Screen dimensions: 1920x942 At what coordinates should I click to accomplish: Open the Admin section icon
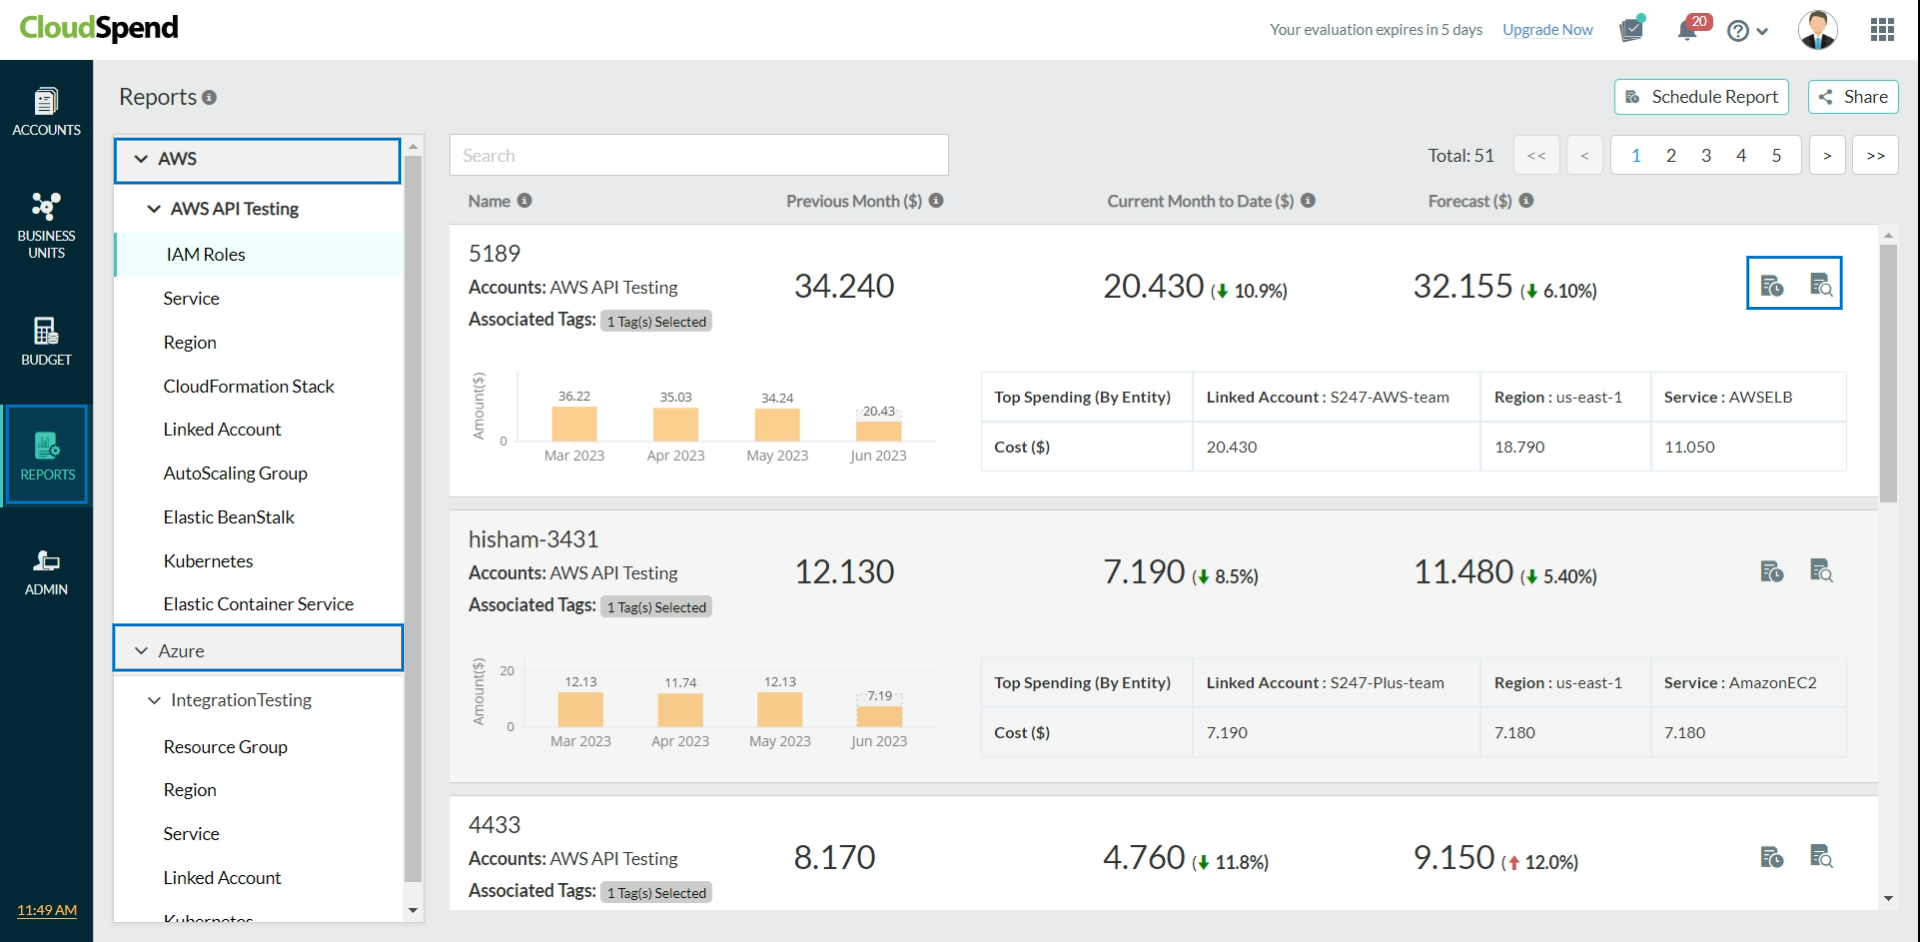click(46, 572)
